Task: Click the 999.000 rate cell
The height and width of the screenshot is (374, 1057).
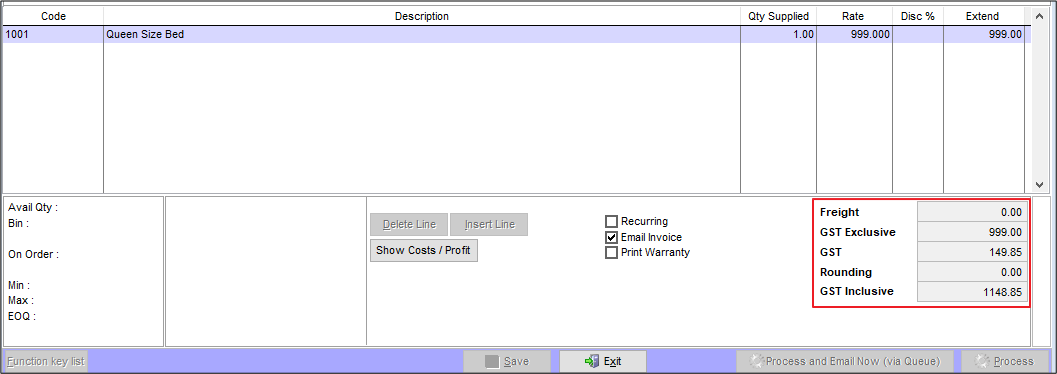Action: tap(854, 34)
